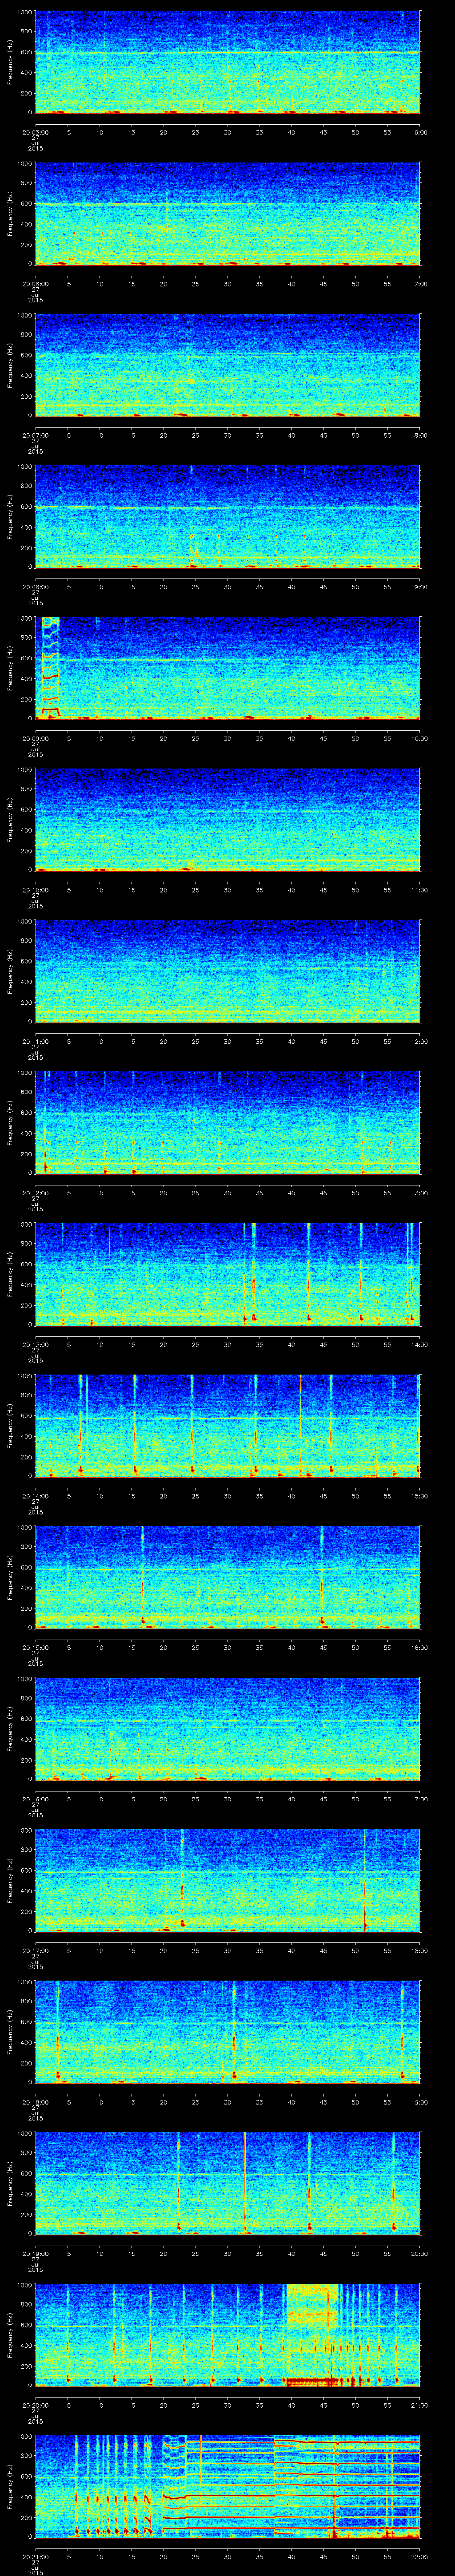The width and height of the screenshot is (455, 2576).
Task: Click the harmonic burst at start of 20:09:00 panel
Action: coord(50,668)
